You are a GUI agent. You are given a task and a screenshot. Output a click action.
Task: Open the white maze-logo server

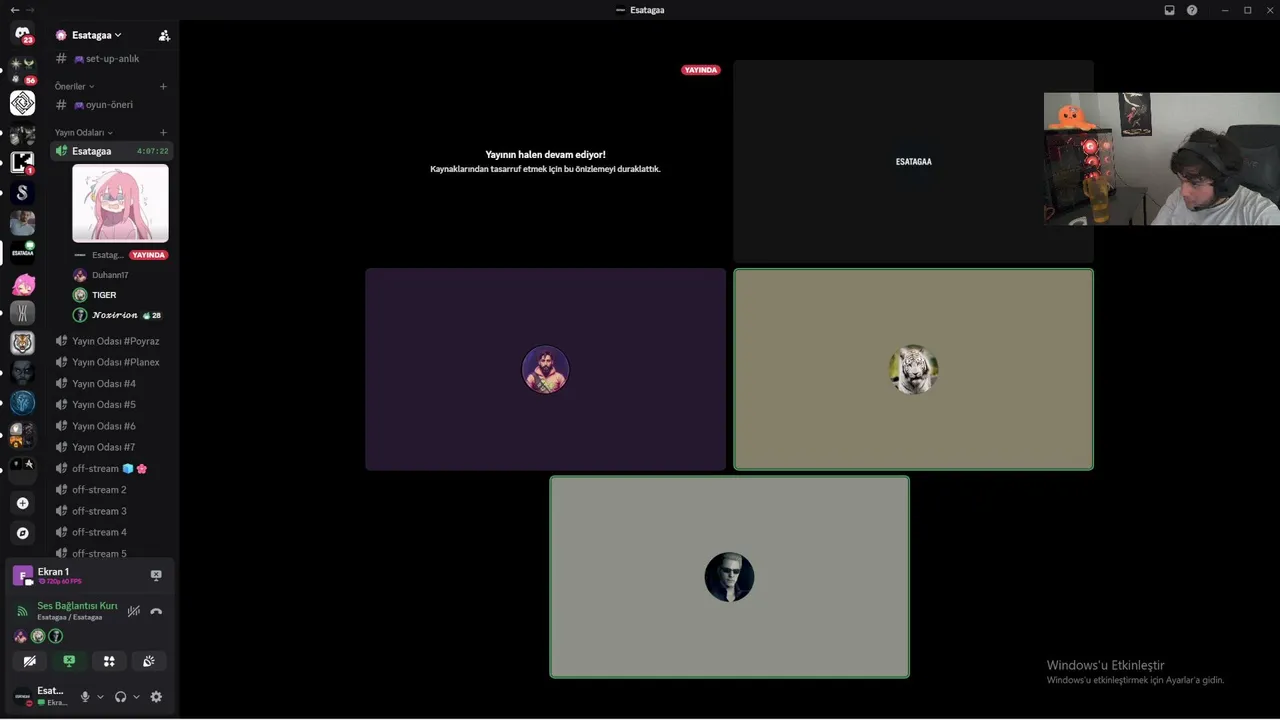click(22, 103)
